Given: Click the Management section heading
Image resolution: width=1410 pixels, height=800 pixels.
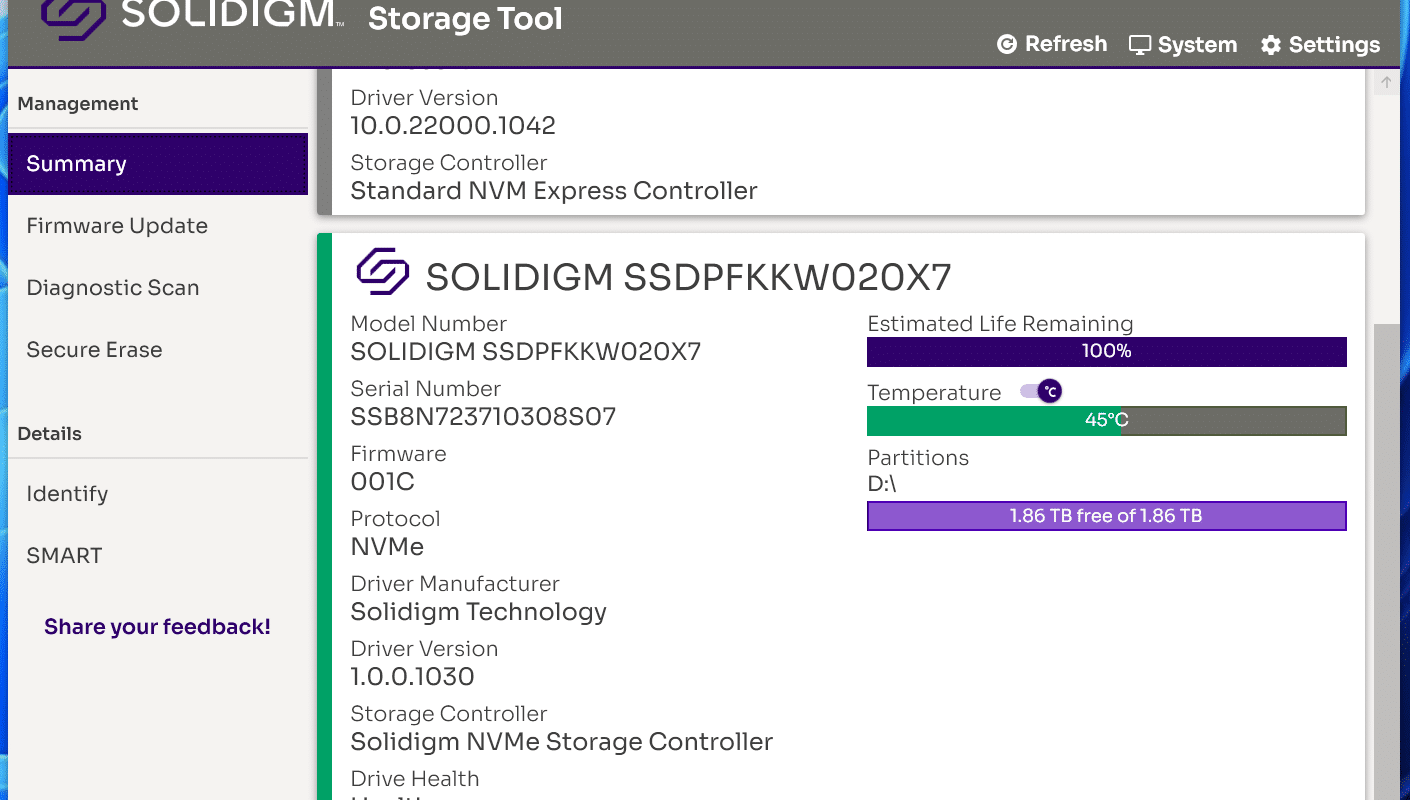Looking at the screenshot, I should coord(78,104).
